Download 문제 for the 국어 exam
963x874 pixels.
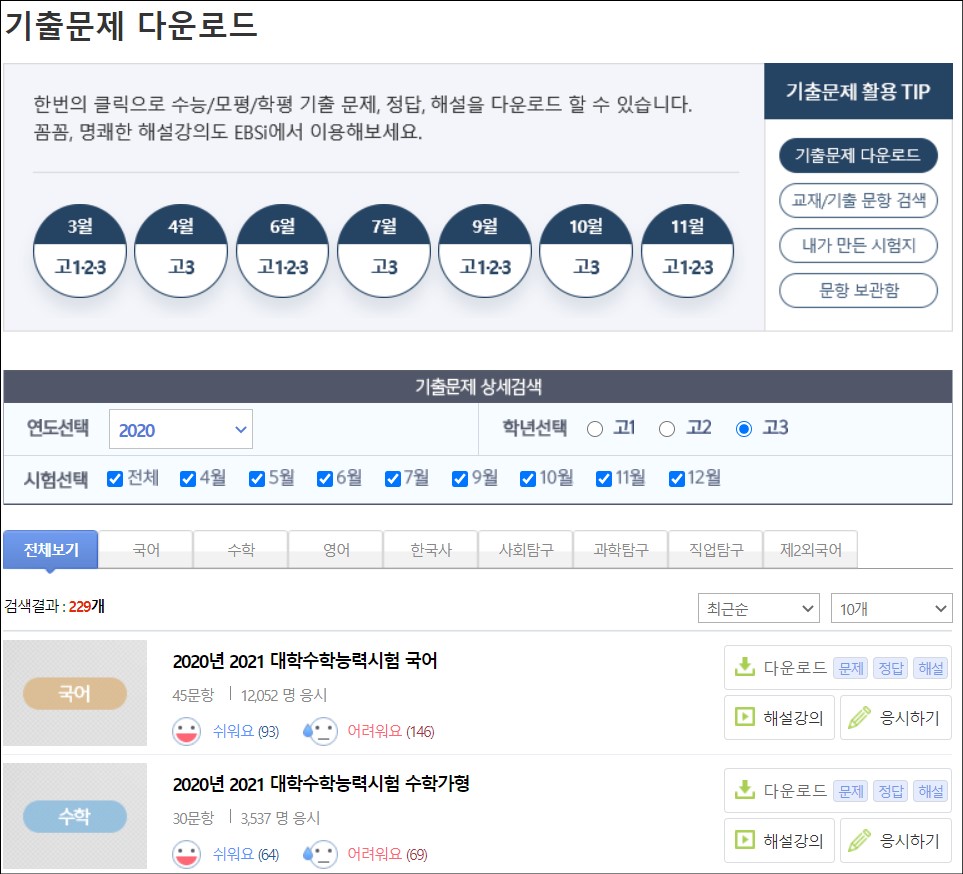click(851, 668)
